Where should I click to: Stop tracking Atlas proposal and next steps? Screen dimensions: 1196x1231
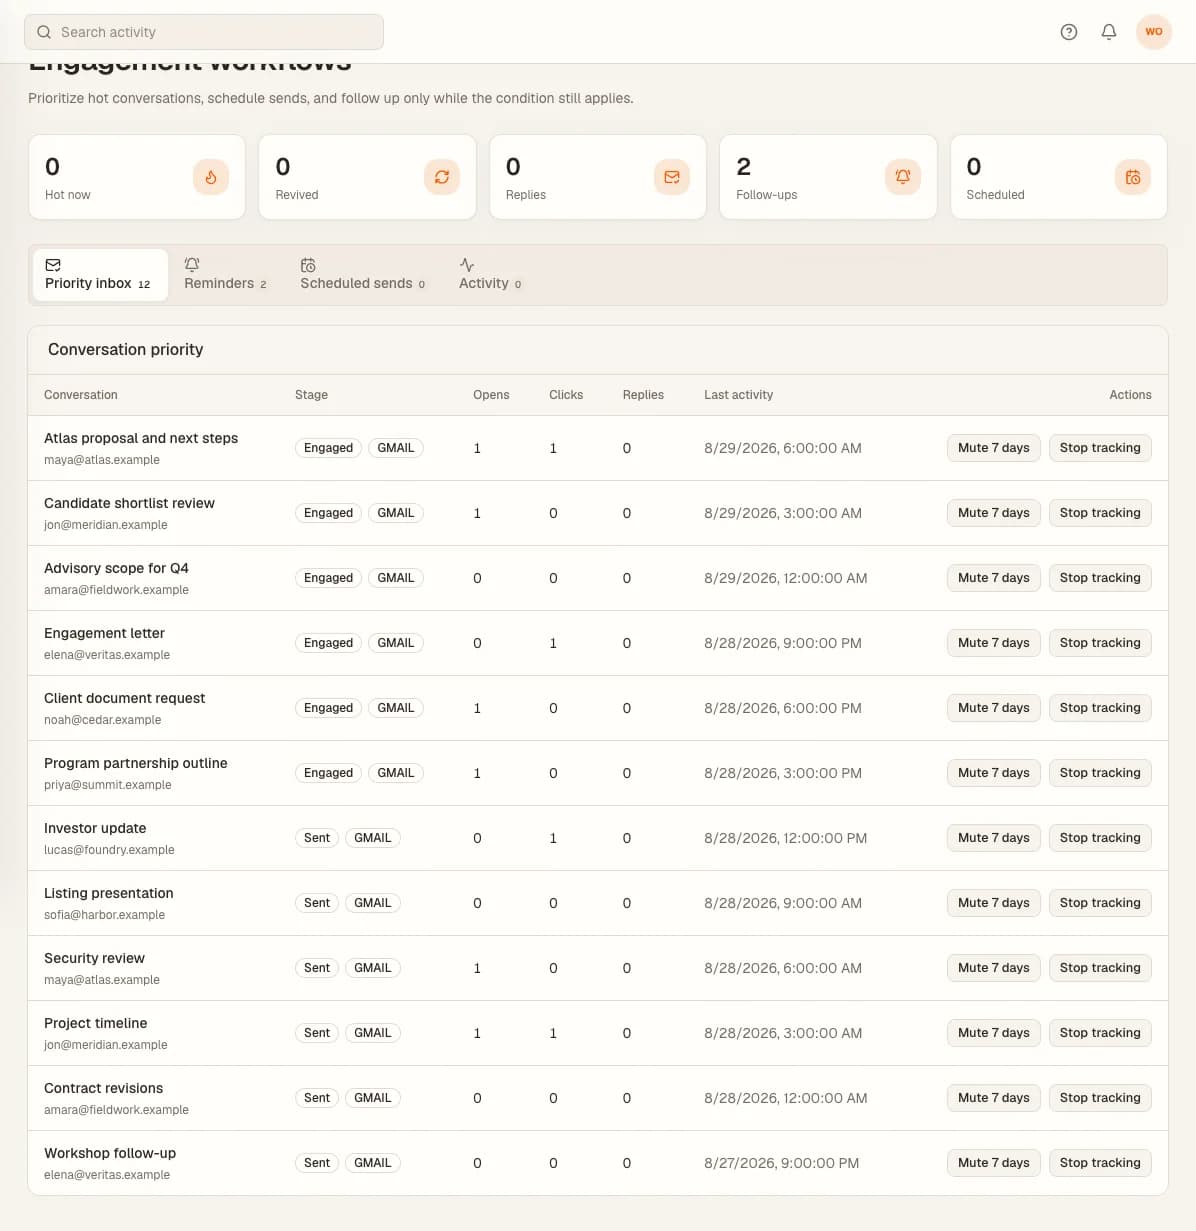1100,448
